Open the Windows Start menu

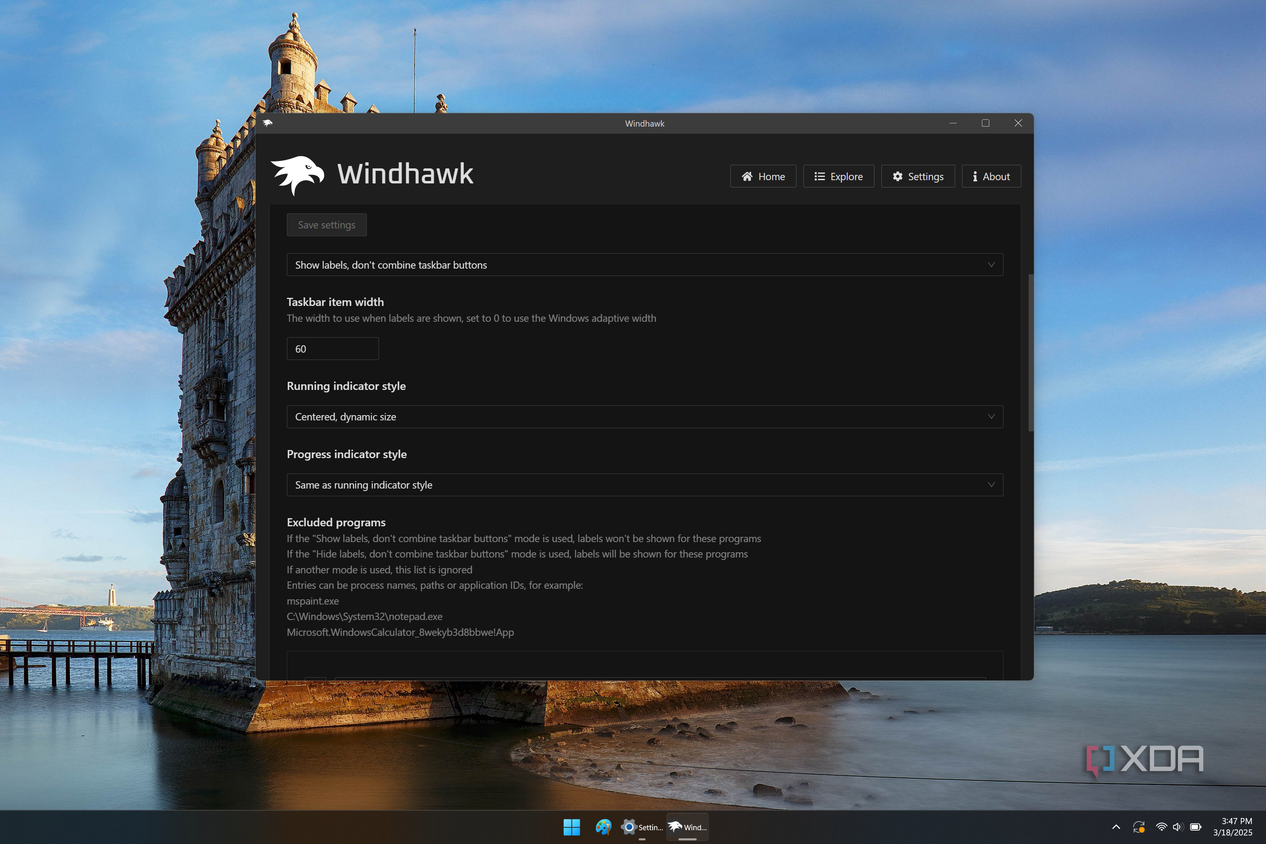[572, 827]
